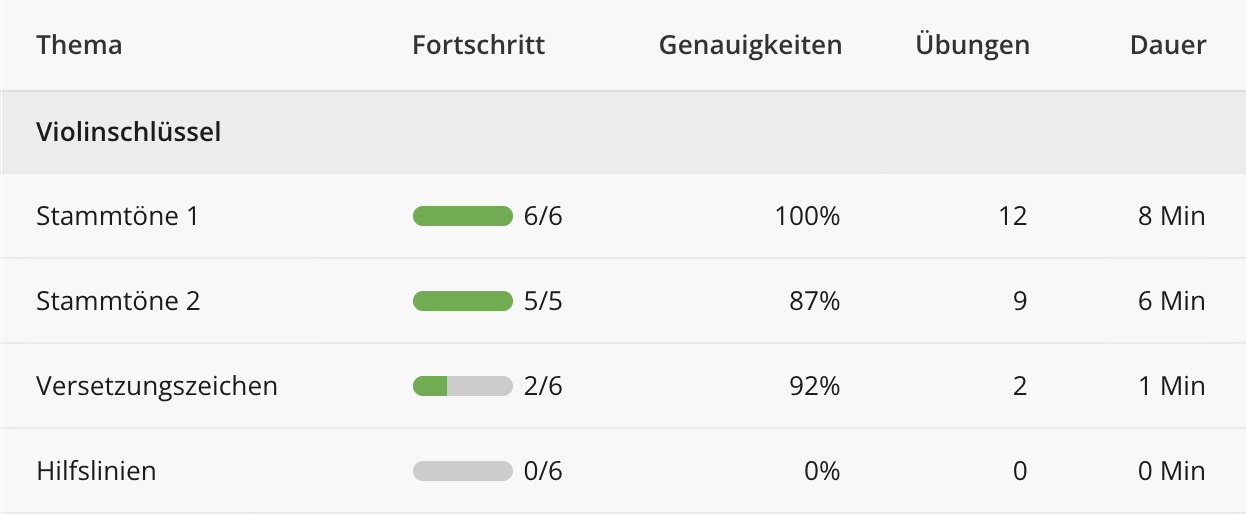Click the 2/6 progress count
Screen dimensions: 1246x514
(x=543, y=386)
